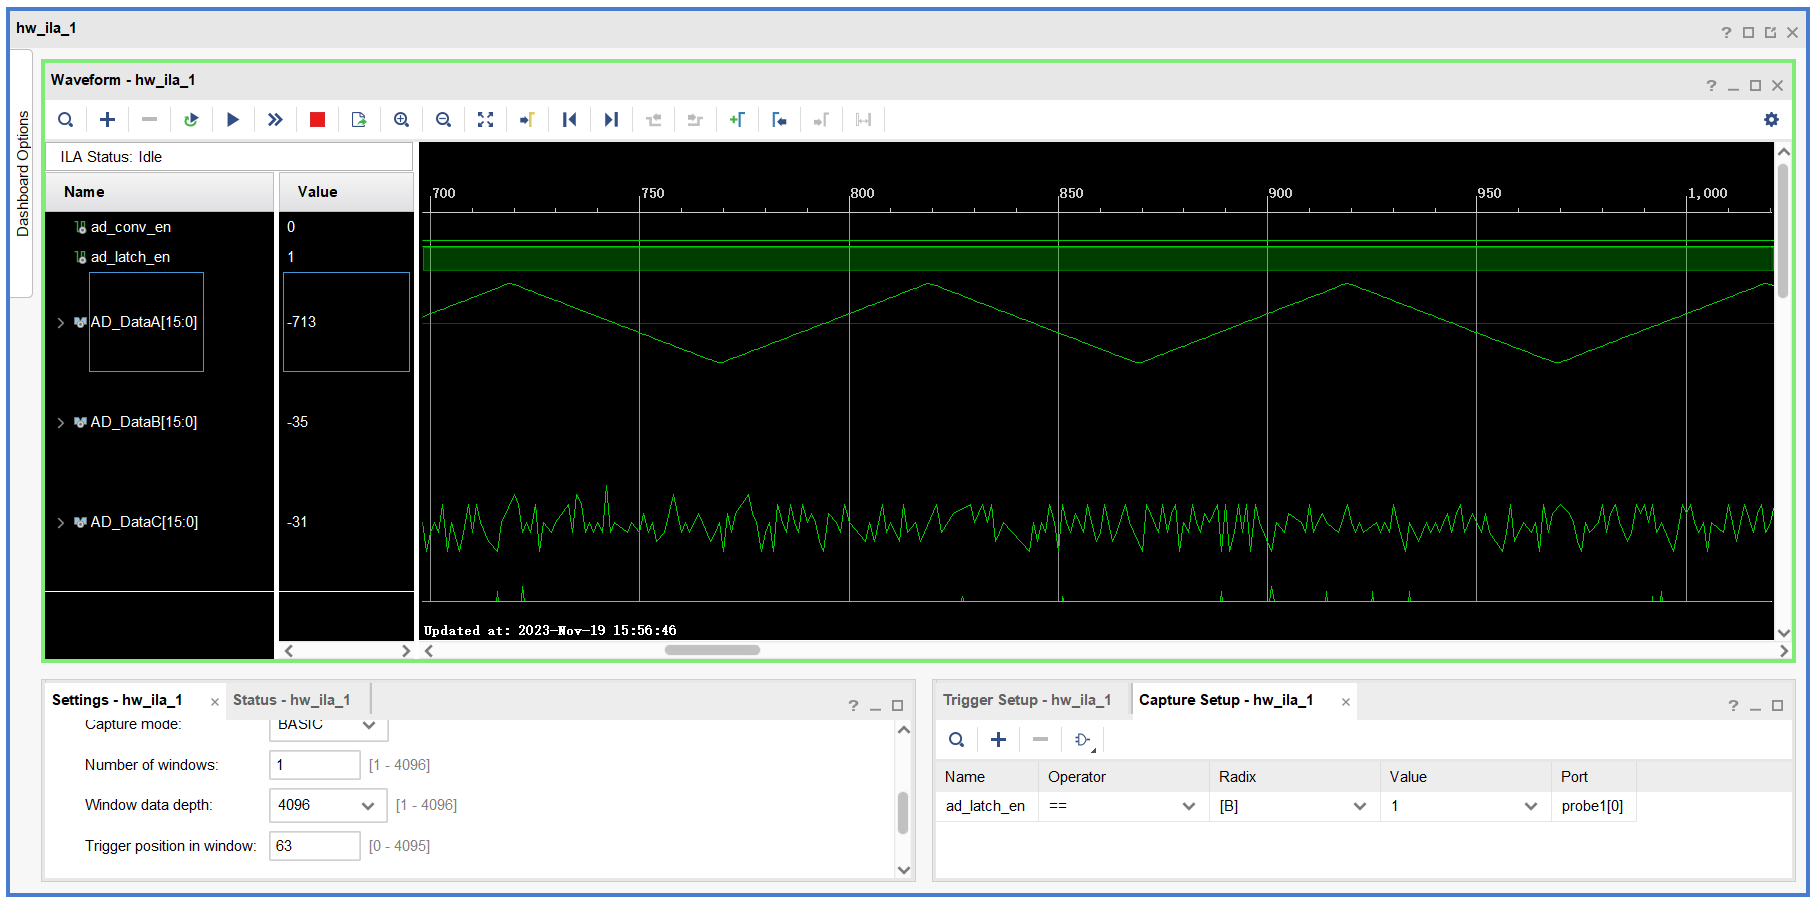Select the AD_DataB[15:0] signal name
The width and height of the screenshot is (1812, 902).
(144, 422)
